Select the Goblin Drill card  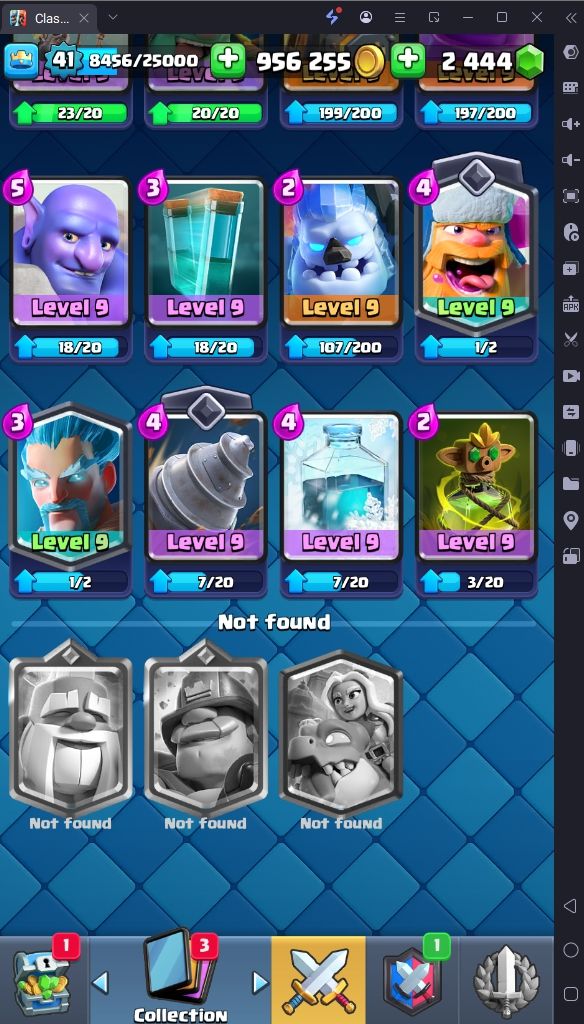pyautogui.click(x=206, y=480)
